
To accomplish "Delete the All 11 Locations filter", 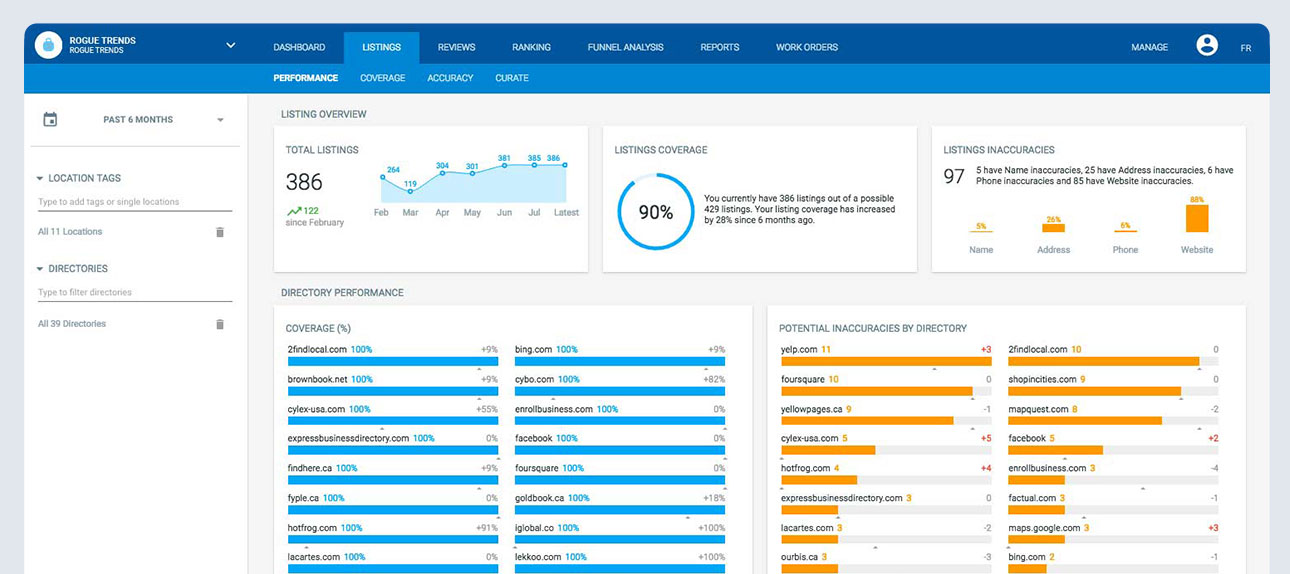I will [x=220, y=232].
